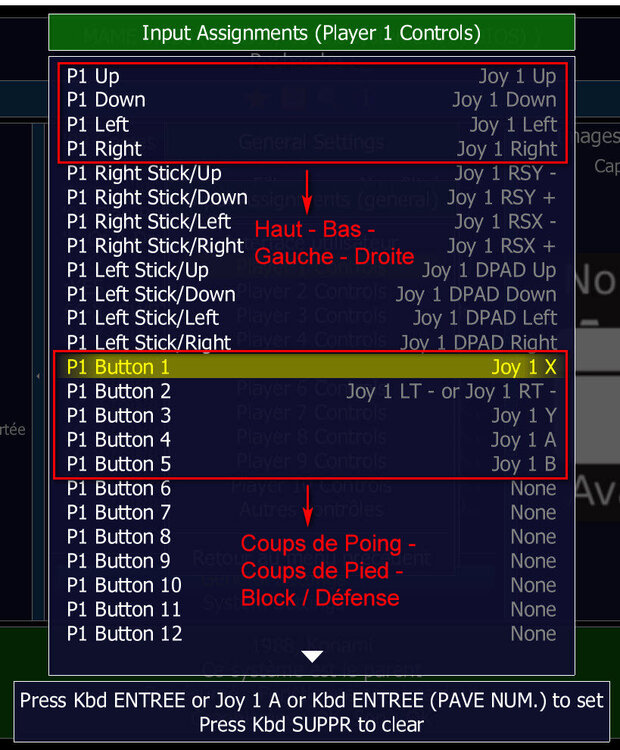
Task: Click the white down arrow below the list
Action: [x=312, y=656]
